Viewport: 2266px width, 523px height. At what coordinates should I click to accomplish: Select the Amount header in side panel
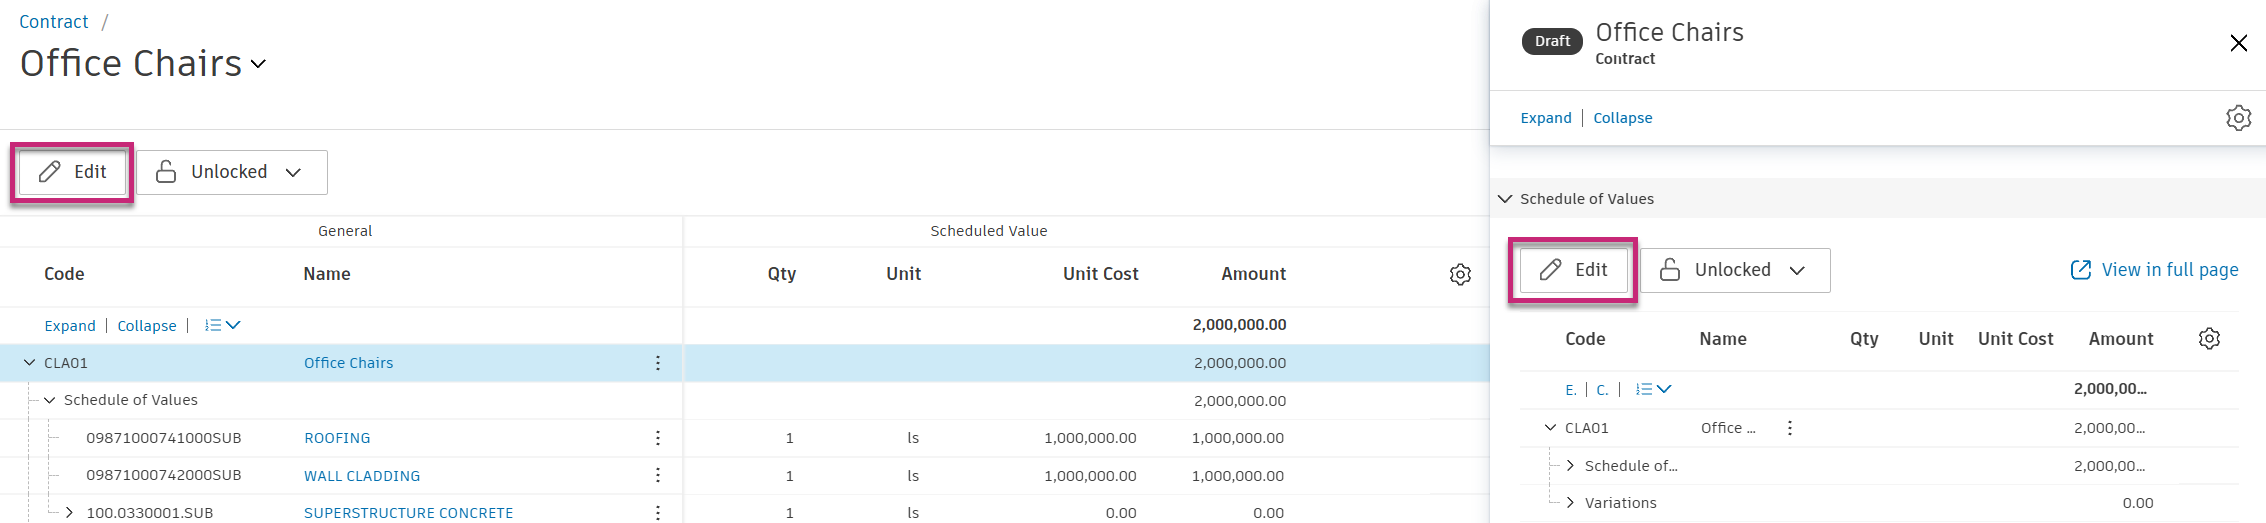[x=2121, y=339]
